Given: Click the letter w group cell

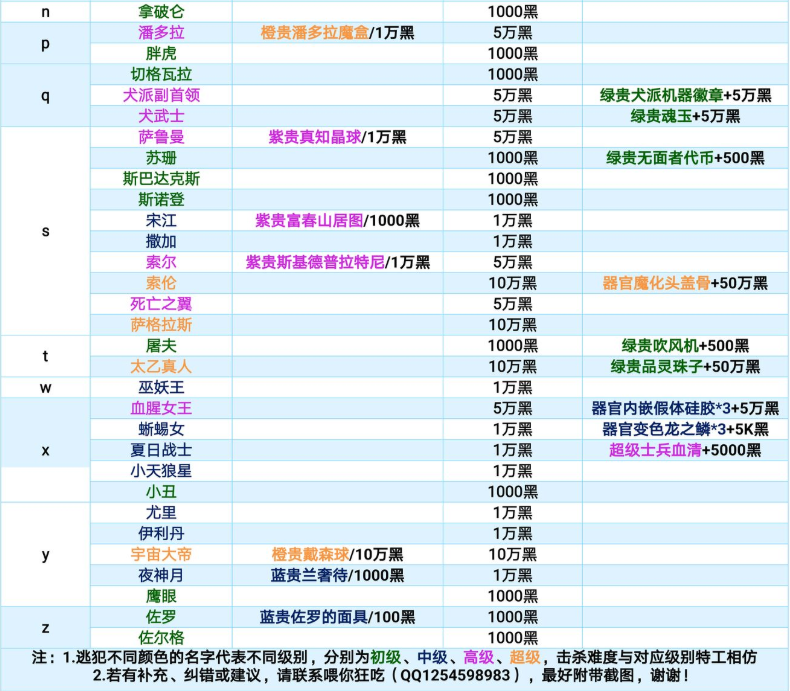Looking at the screenshot, I should pos(45,387).
